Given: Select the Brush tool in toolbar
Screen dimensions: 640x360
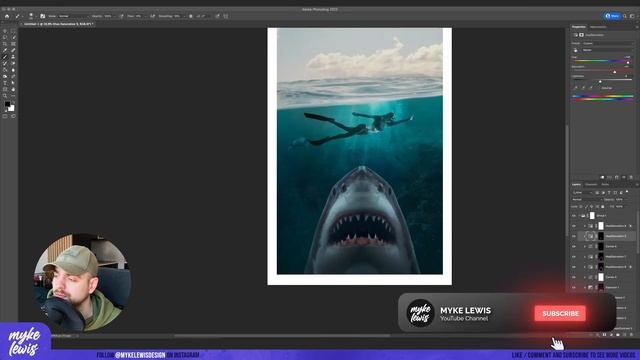Looking at the screenshot, I should [x=5, y=57].
